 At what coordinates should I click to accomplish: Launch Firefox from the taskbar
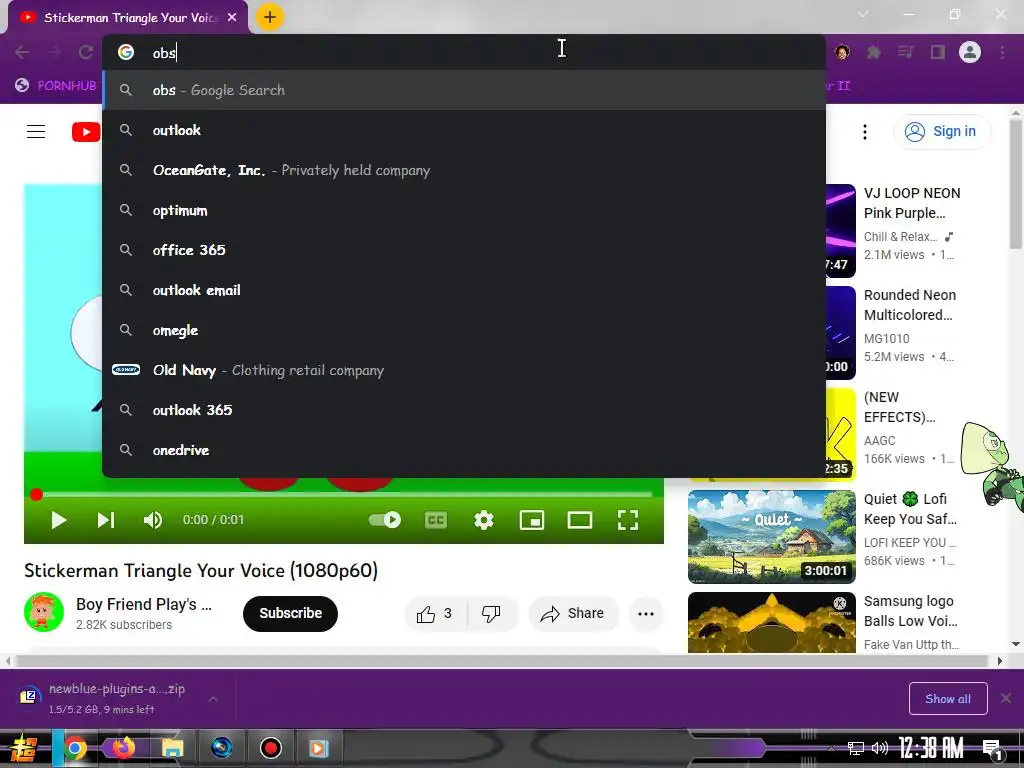point(123,747)
